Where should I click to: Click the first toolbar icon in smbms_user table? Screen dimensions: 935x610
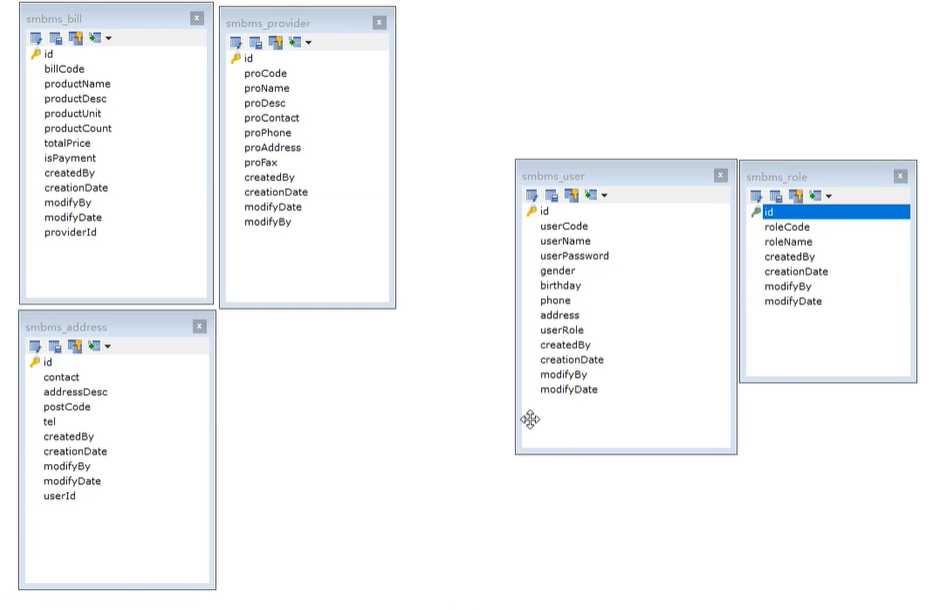532,195
